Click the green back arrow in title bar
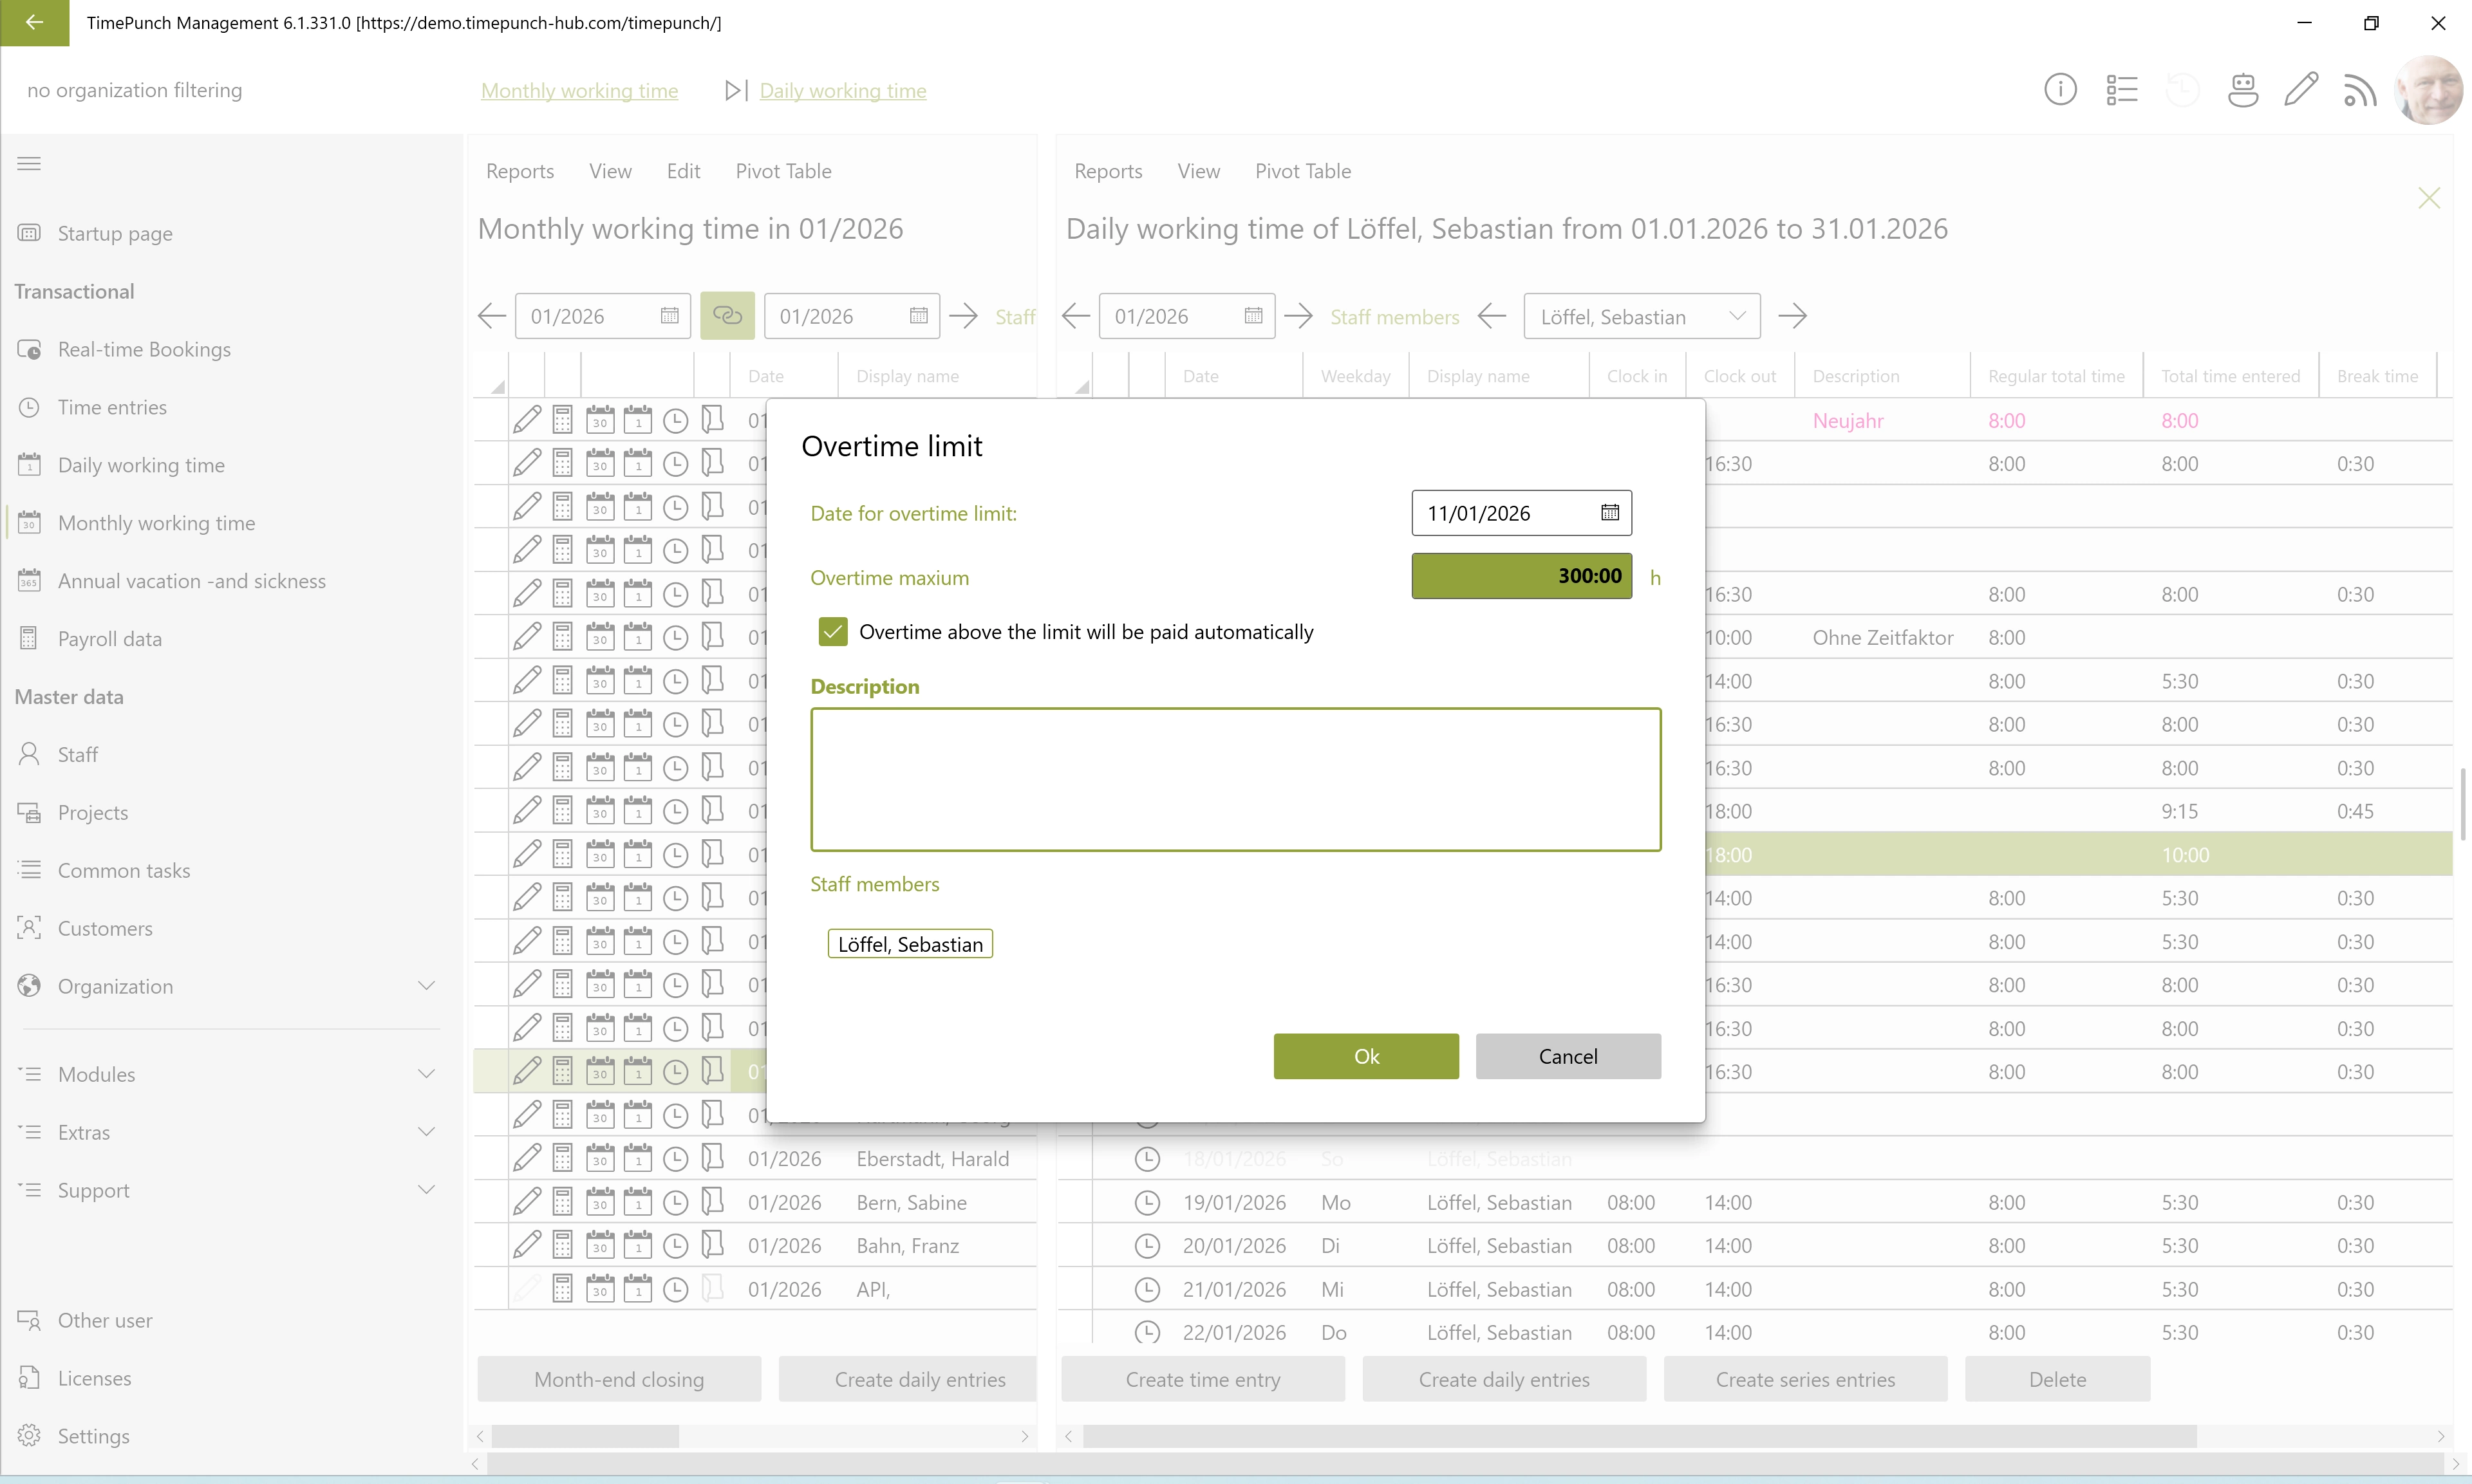The image size is (2472, 1484). click(34, 22)
